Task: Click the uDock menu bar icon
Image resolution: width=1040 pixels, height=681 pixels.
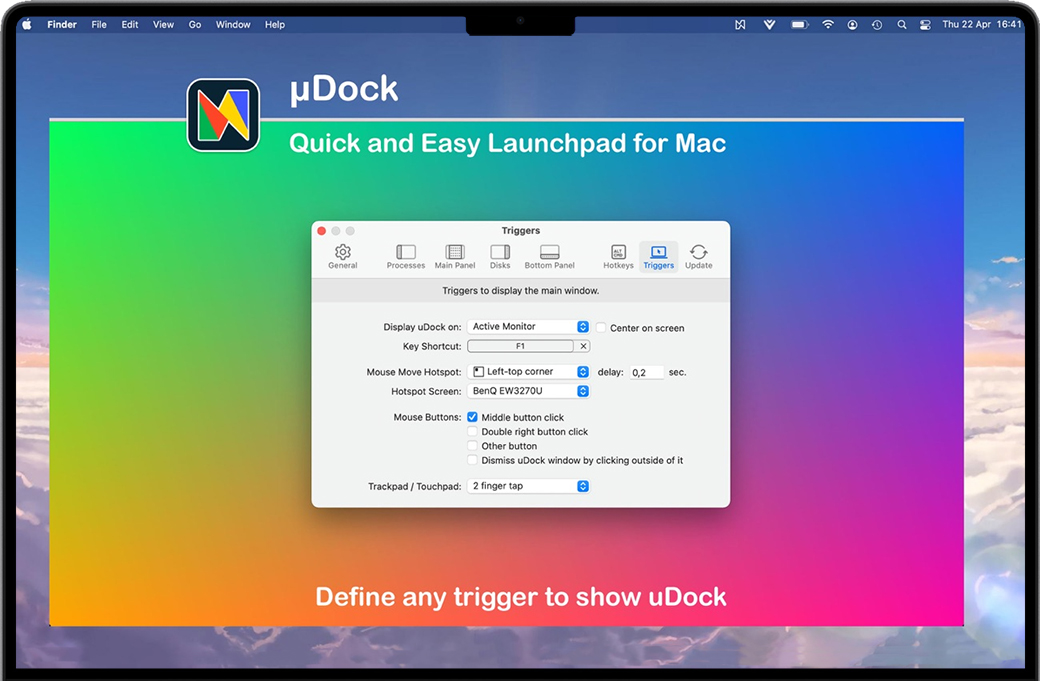Action: pos(740,25)
